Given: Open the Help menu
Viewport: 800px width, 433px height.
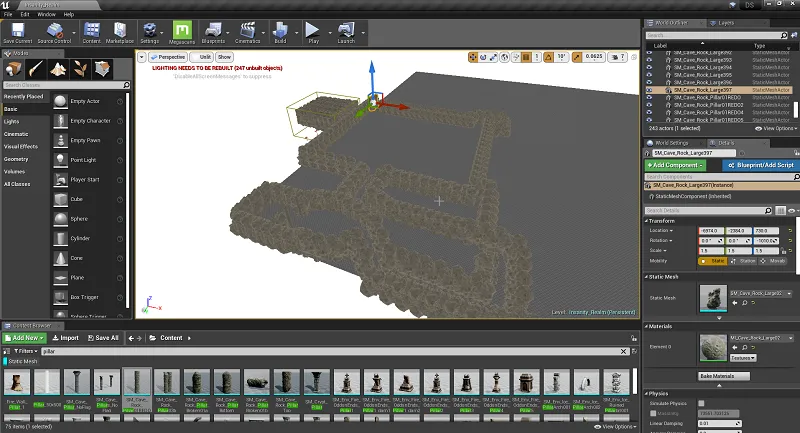Looking at the screenshot, I should click(69, 14).
